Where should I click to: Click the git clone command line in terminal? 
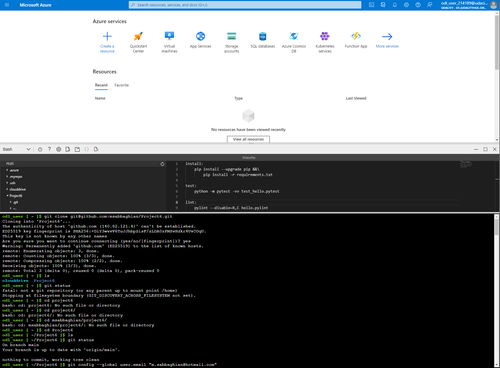point(87,216)
